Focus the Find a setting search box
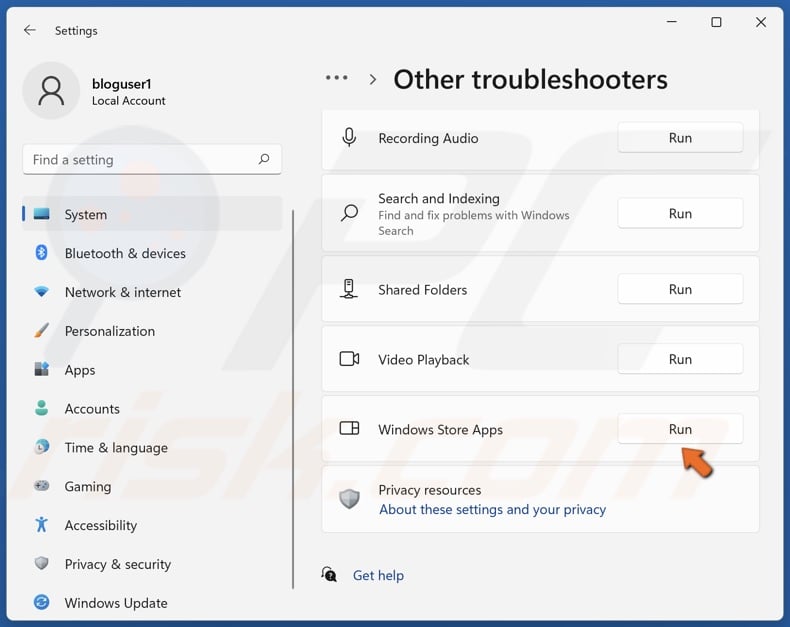This screenshot has height=627, width=790. (x=140, y=159)
